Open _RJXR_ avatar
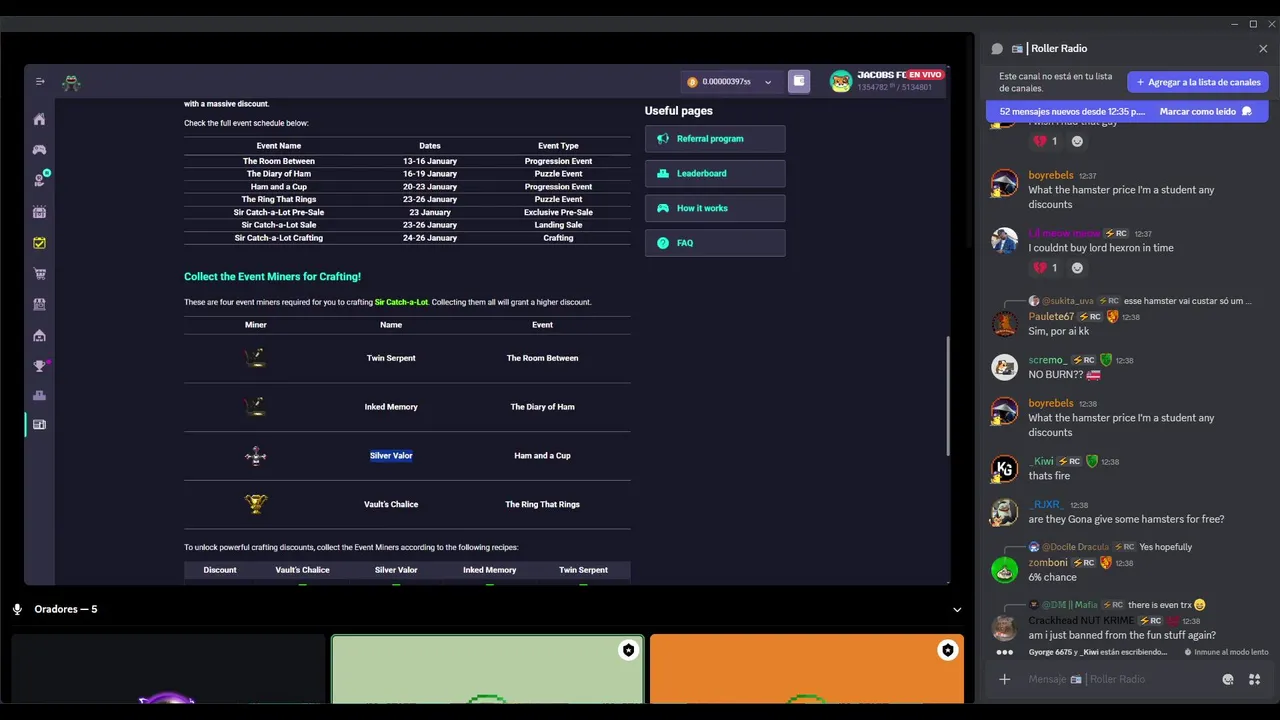 click(x=1004, y=512)
